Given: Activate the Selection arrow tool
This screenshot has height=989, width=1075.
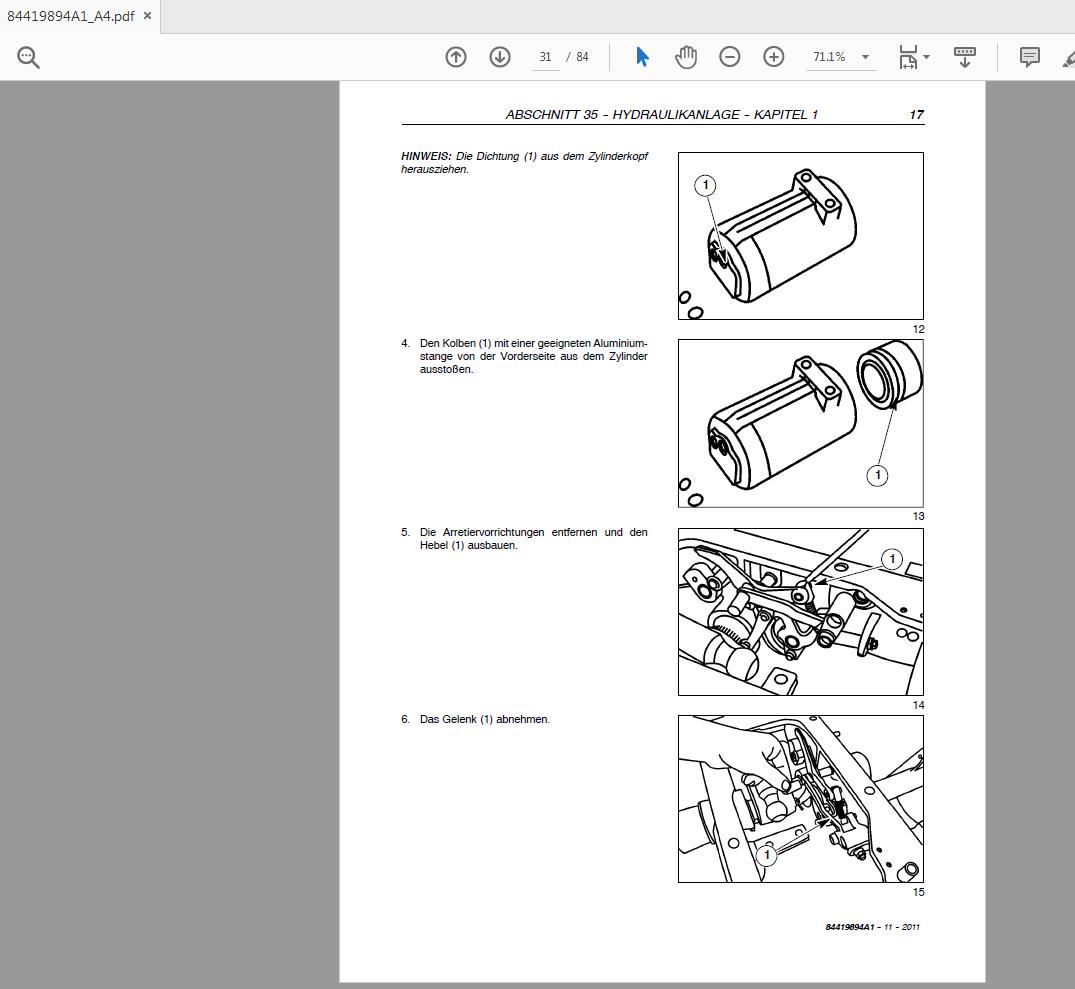Looking at the screenshot, I should [642, 57].
